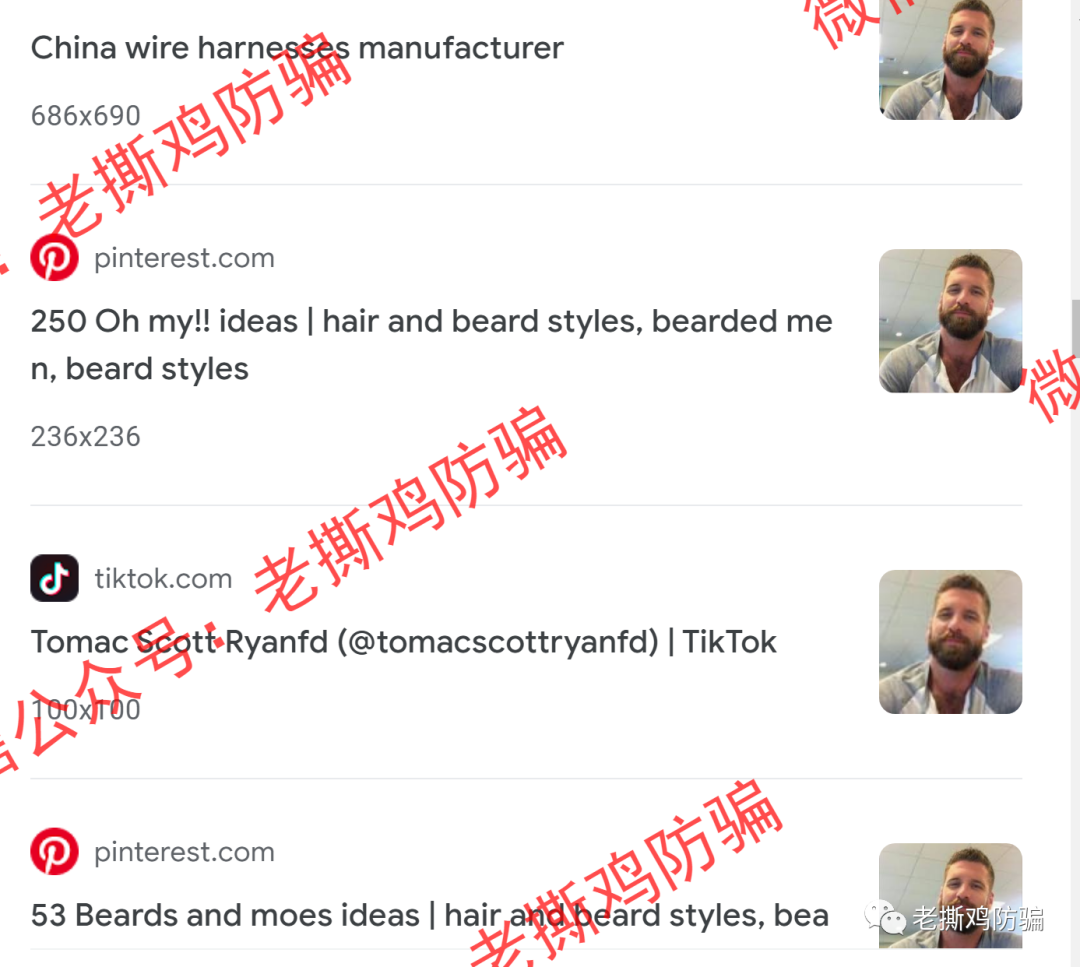Open '53 Beards and moes ideas' result
Image resolution: width=1080 pixels, height=967 pixels.
pyautogui.click(x=430, y=915)
